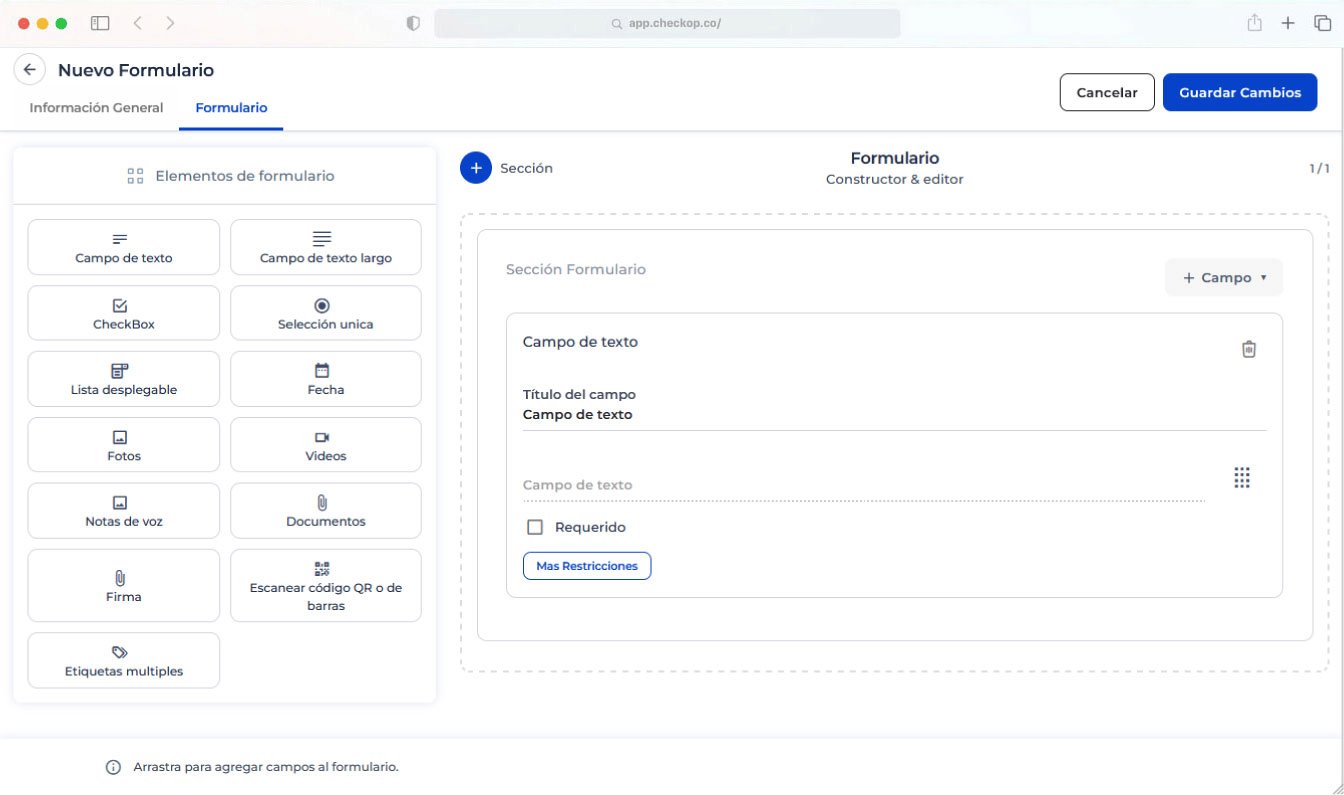Image resolution: width=1344 pixels, height=795 pixels.
Task: Choose the Videos form element
Action: (x=325, y=444)
